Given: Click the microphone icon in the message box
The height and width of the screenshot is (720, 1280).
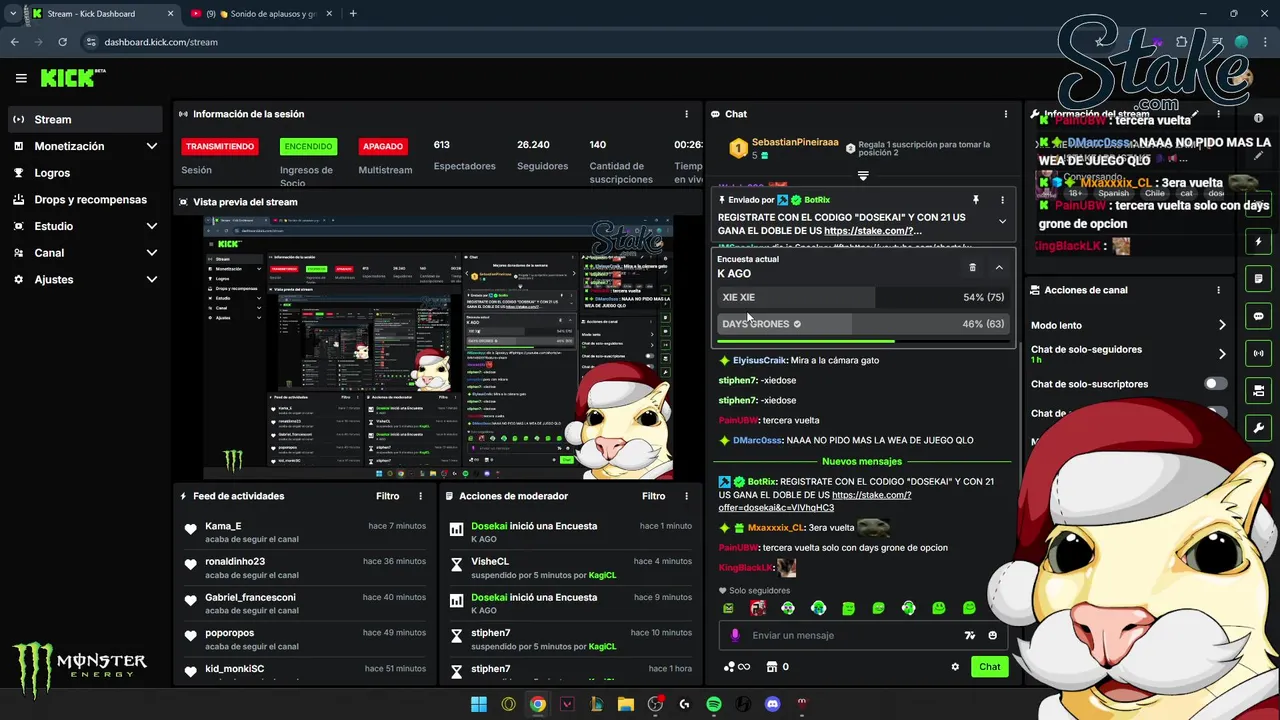Looking at the screenshot, I should (735, 635).
